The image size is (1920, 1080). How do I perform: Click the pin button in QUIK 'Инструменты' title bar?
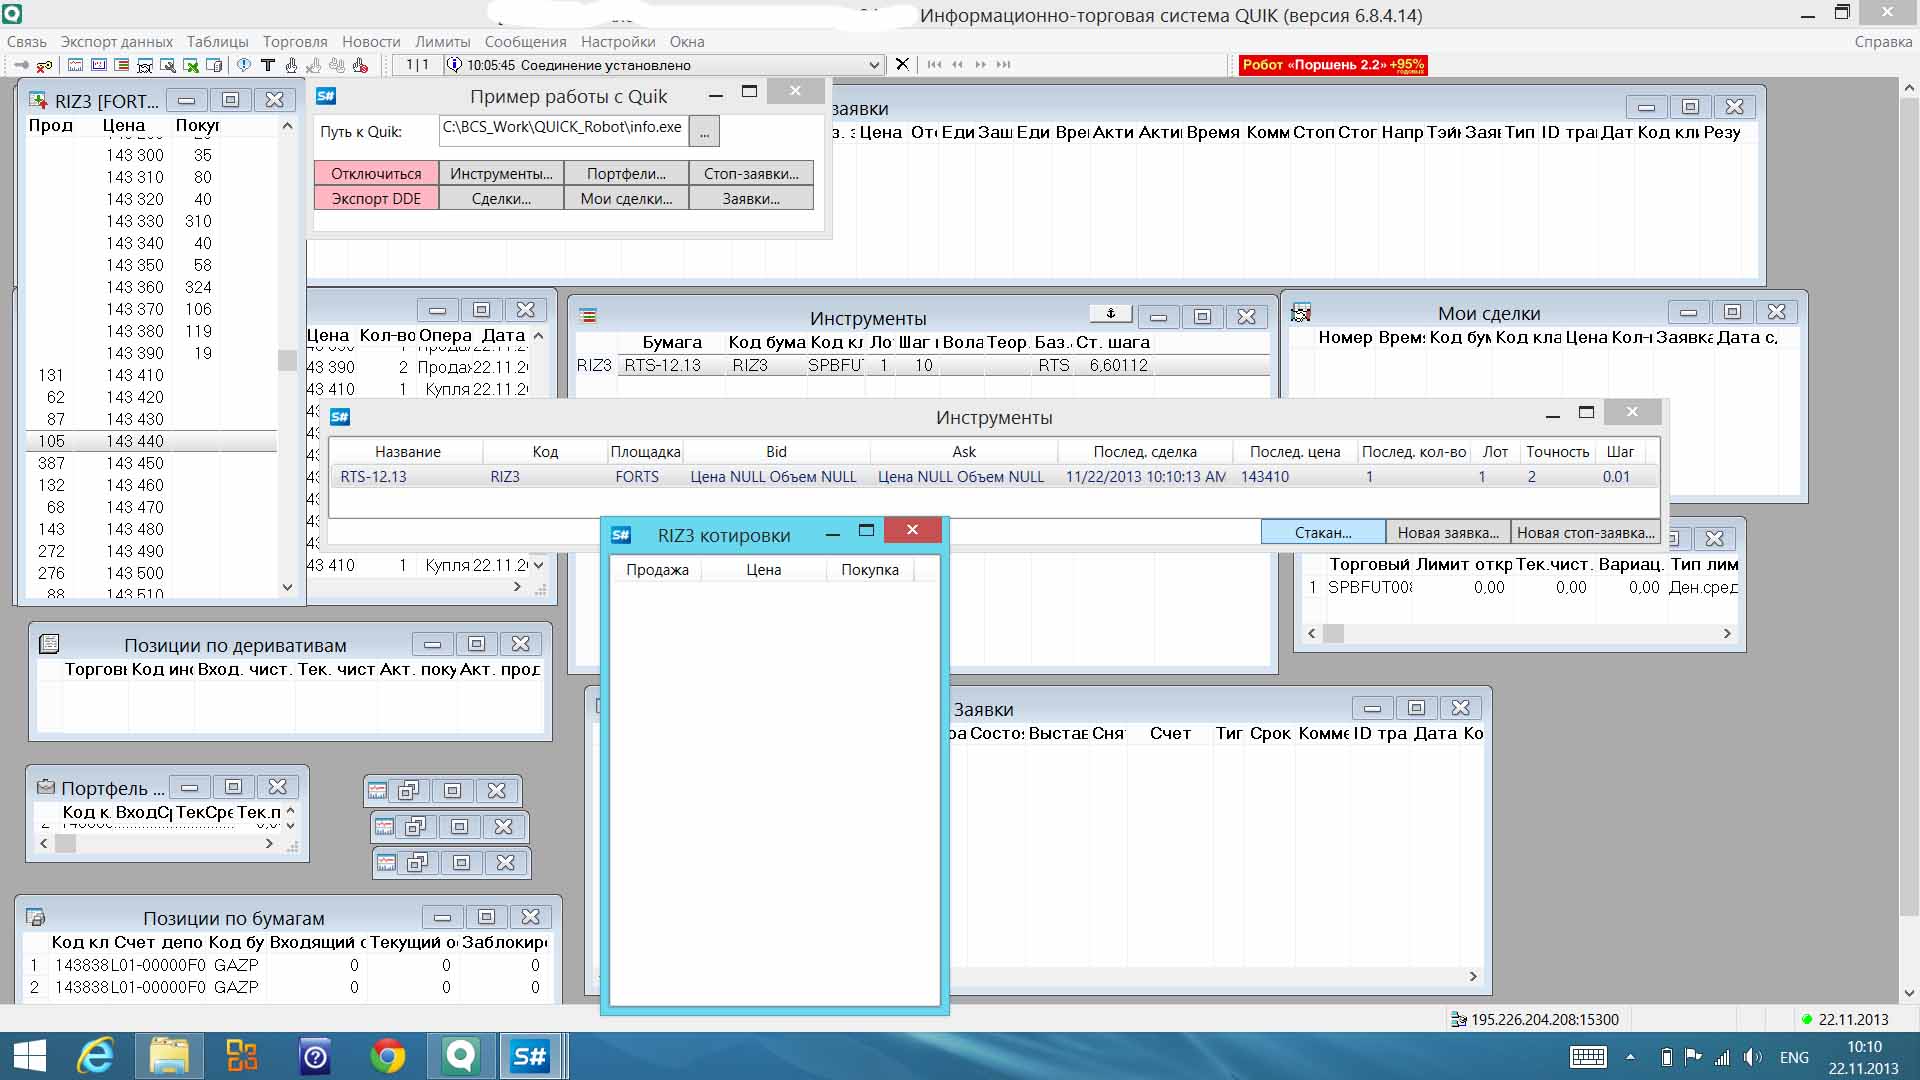point(1110,314)
